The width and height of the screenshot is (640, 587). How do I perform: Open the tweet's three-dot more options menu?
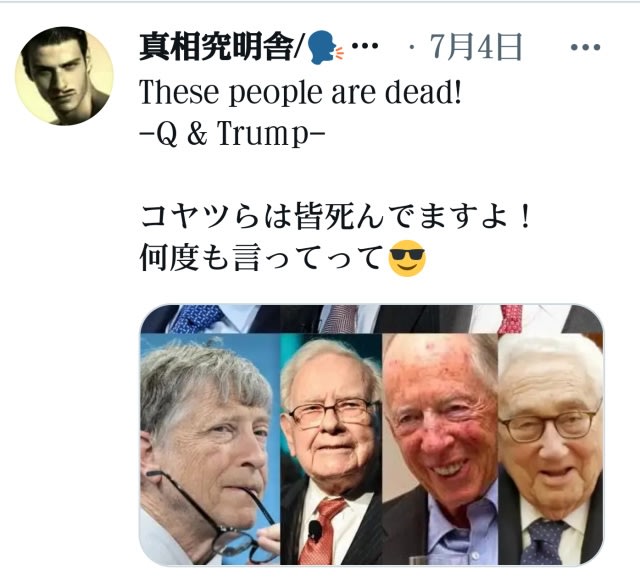tap(585, 47)
